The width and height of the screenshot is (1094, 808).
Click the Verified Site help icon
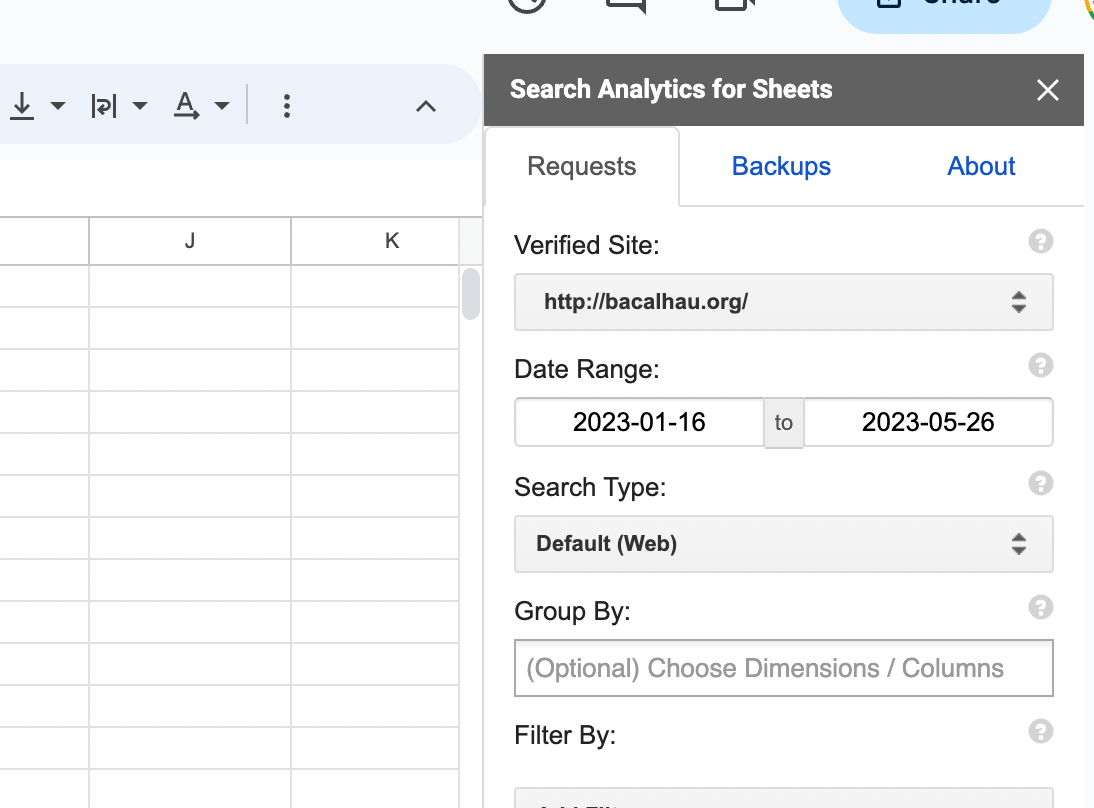[1040, 241]
